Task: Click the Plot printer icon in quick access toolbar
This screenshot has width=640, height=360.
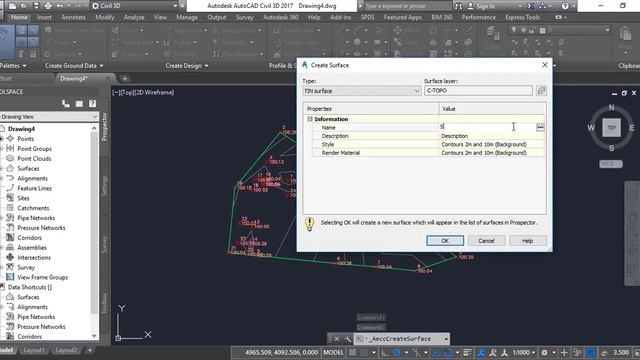Action: point(48,6)
